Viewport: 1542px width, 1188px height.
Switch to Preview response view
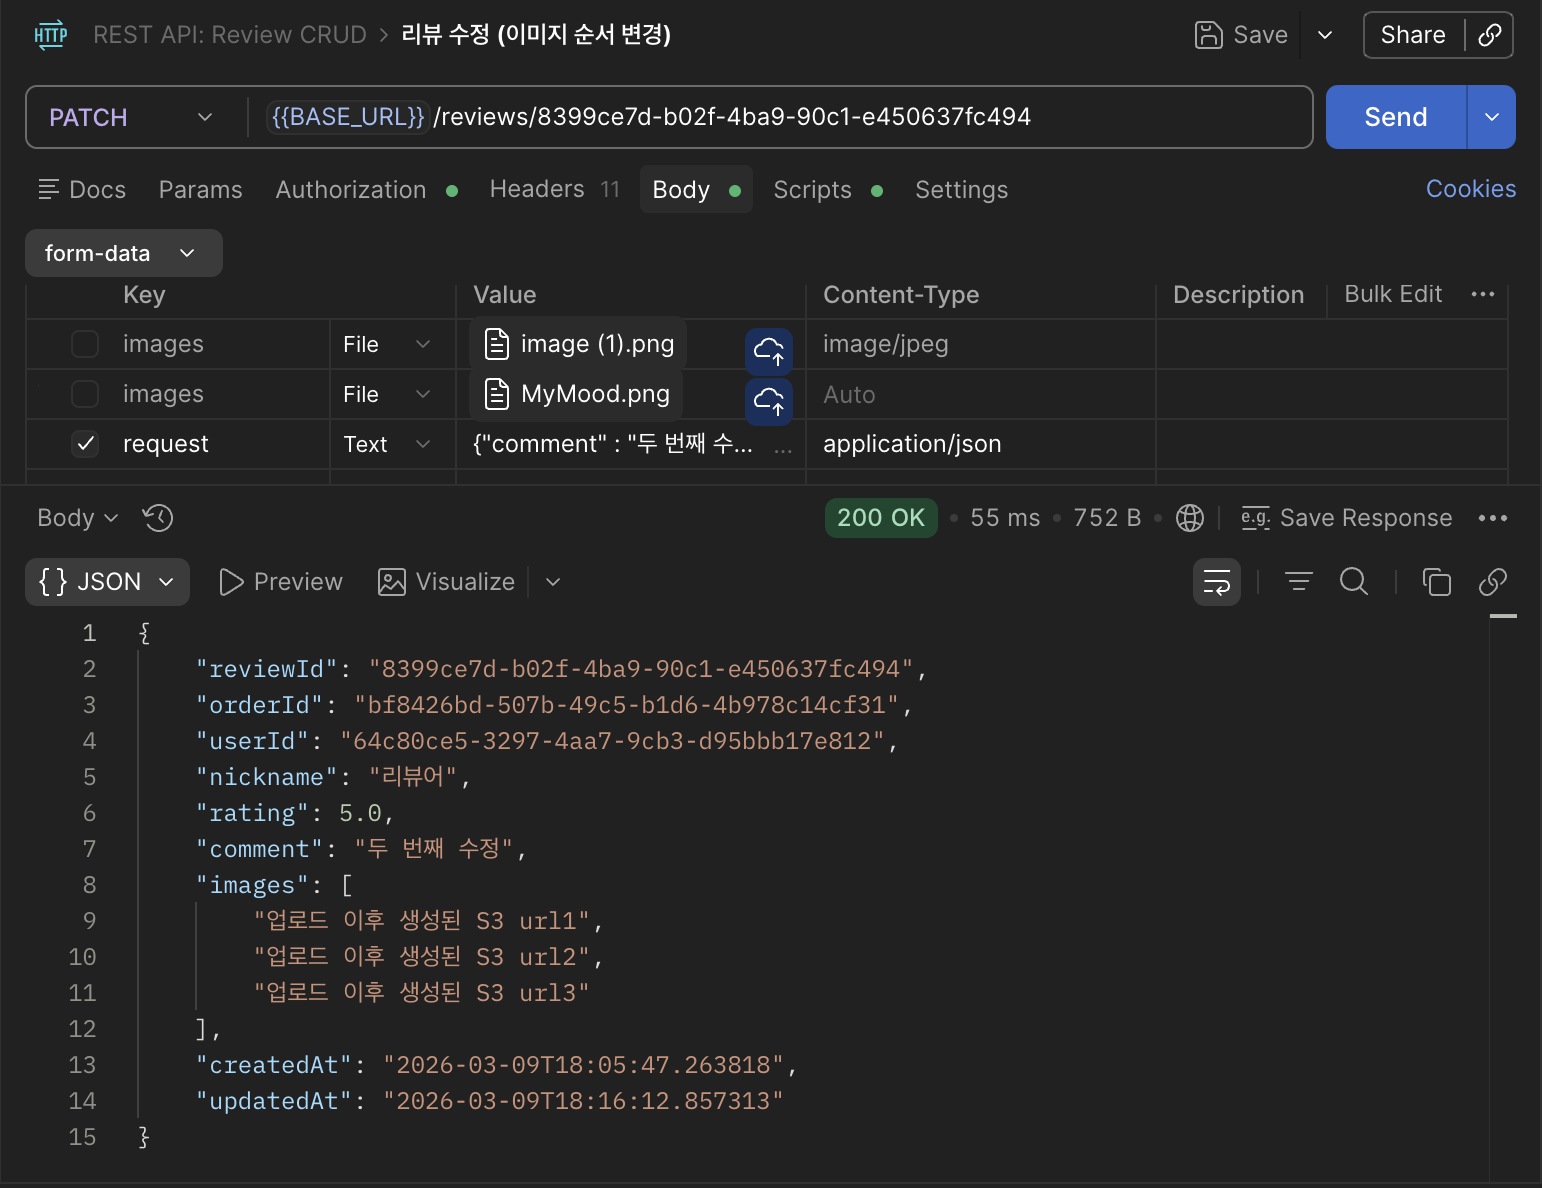tap(281, 582)
